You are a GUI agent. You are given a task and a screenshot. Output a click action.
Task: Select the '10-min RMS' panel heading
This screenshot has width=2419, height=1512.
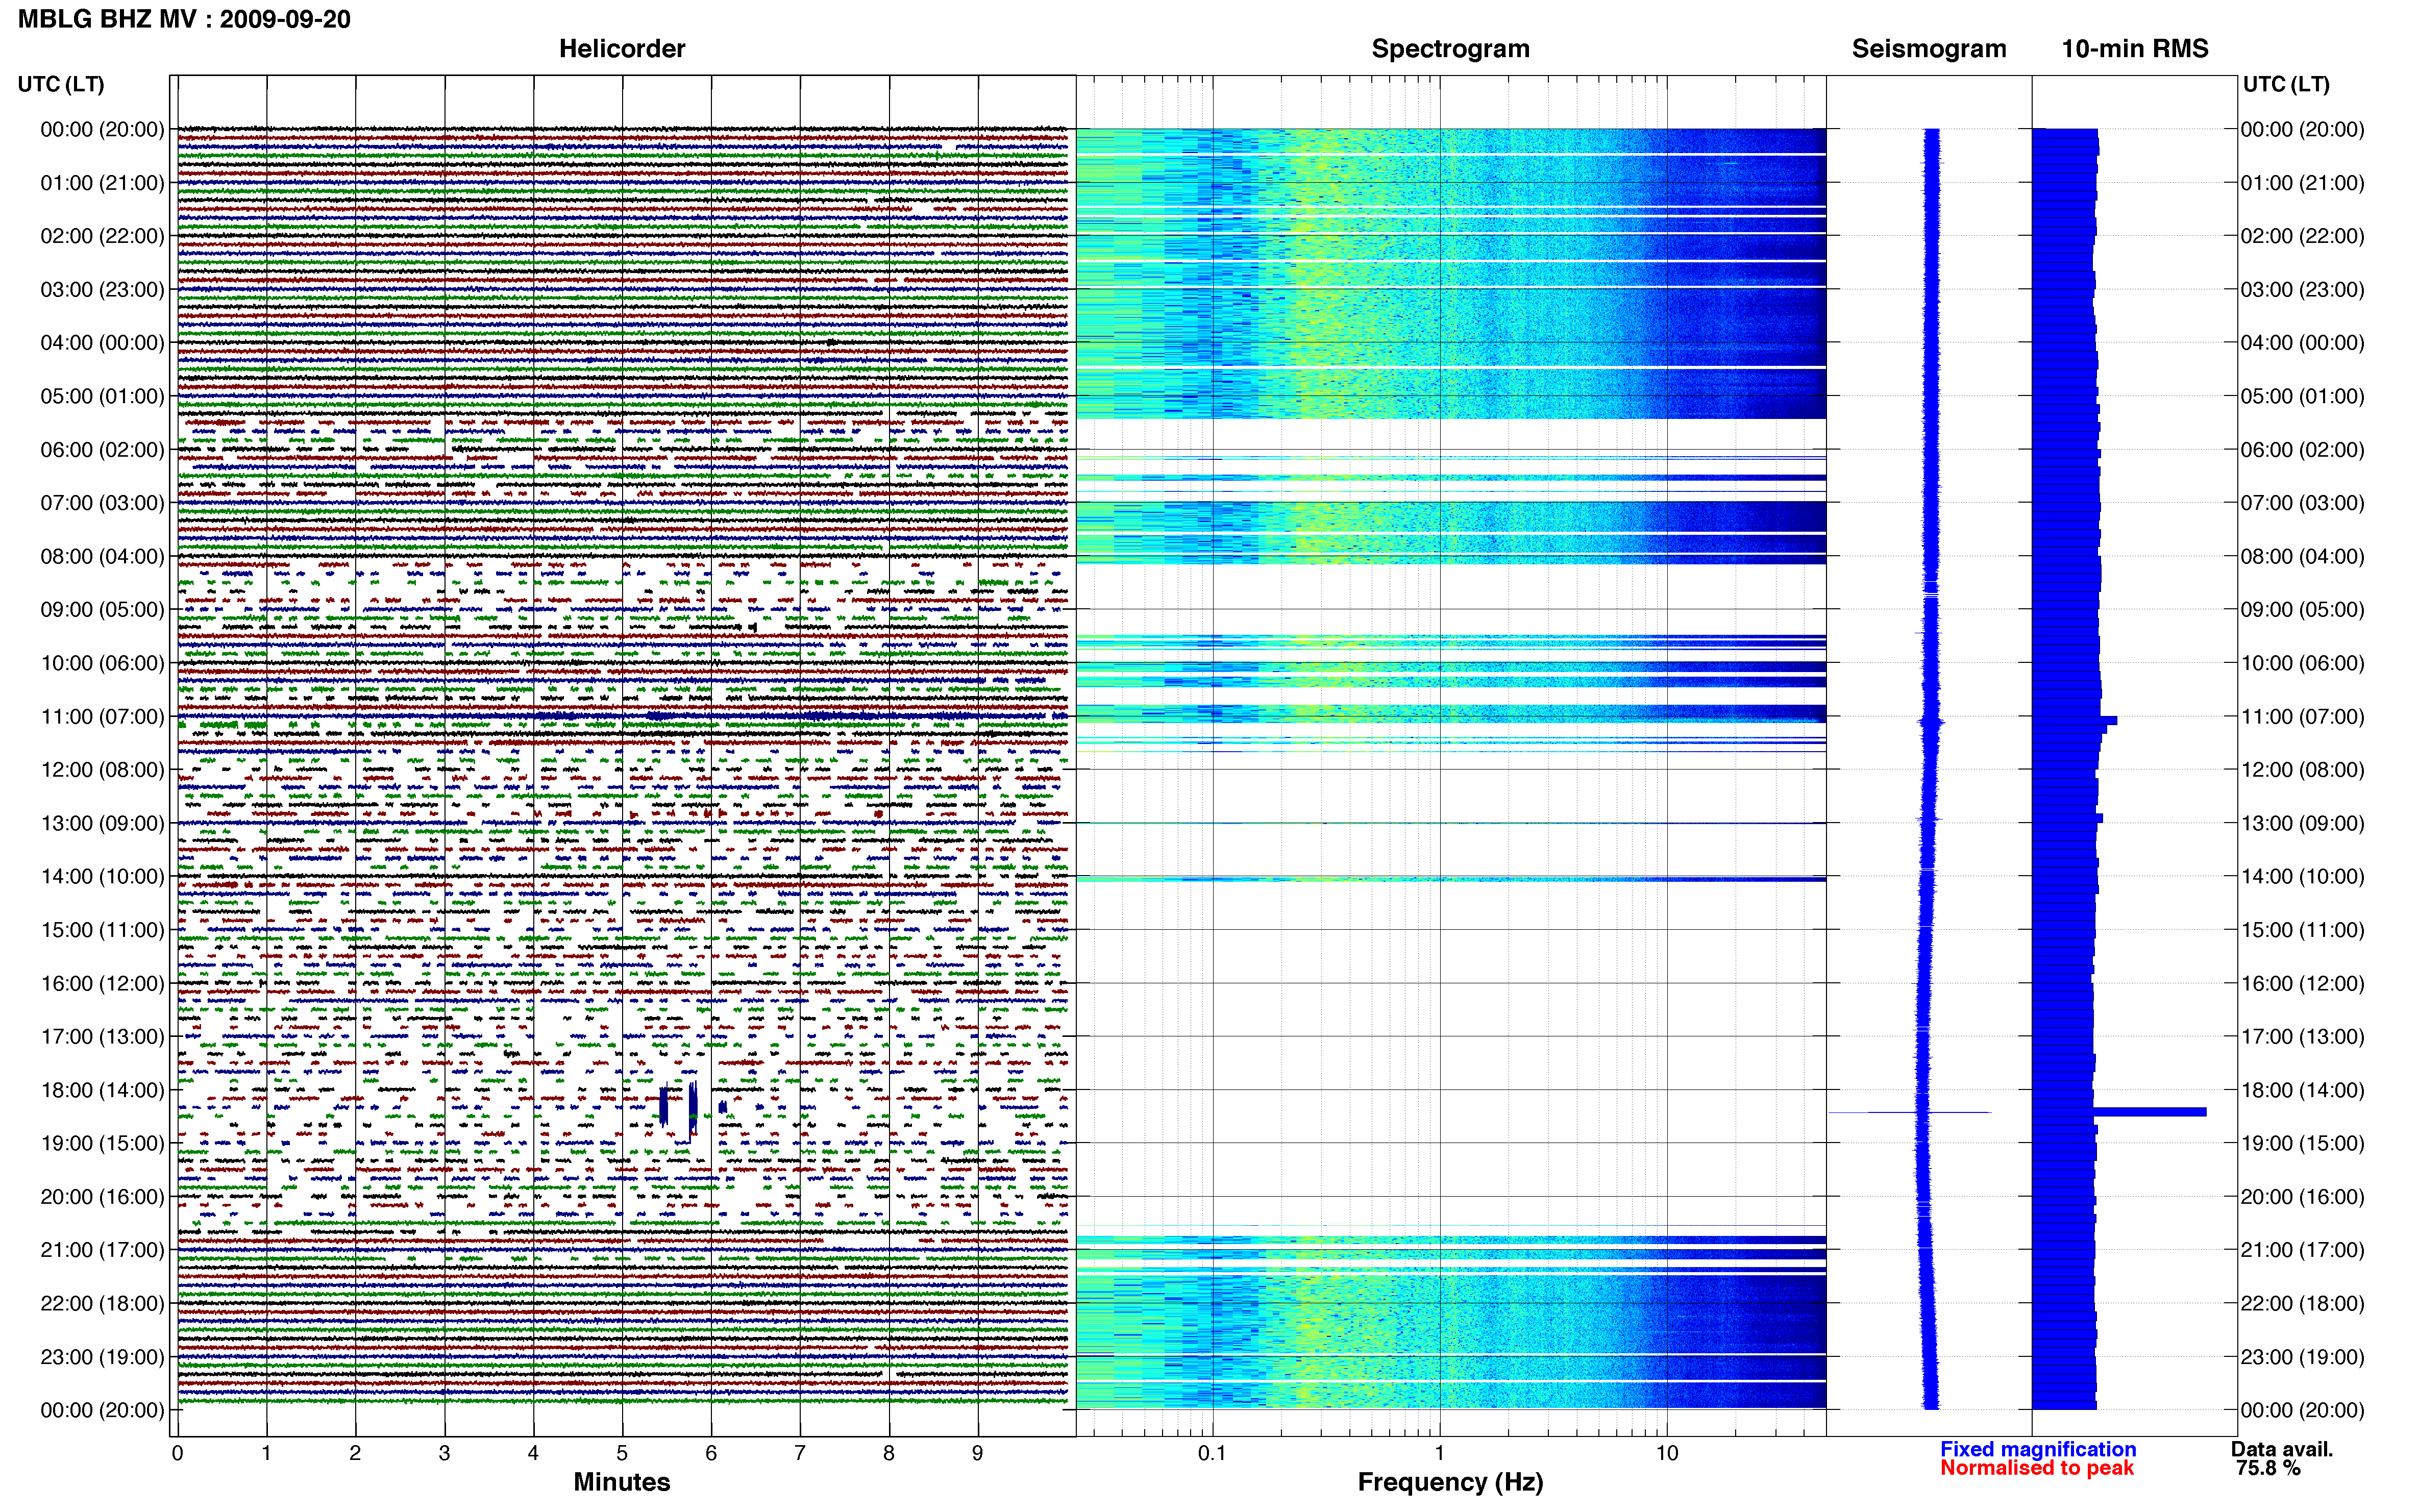[x=2135, y=49]
